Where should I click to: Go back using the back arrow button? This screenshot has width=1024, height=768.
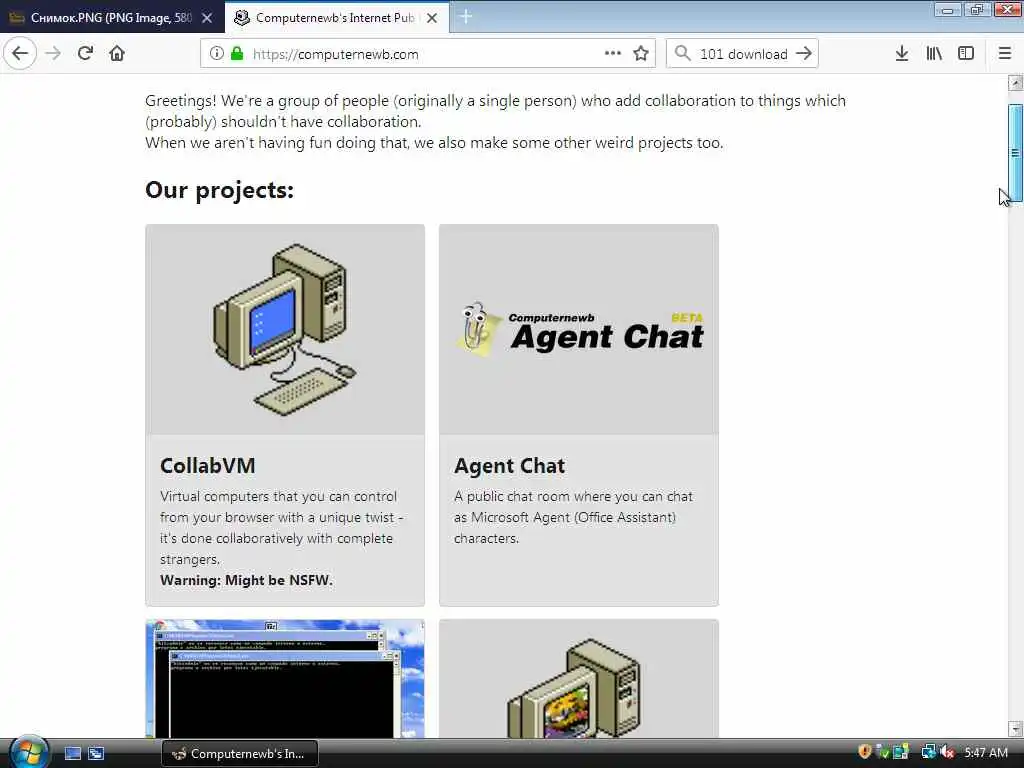(x=20, y=54)
